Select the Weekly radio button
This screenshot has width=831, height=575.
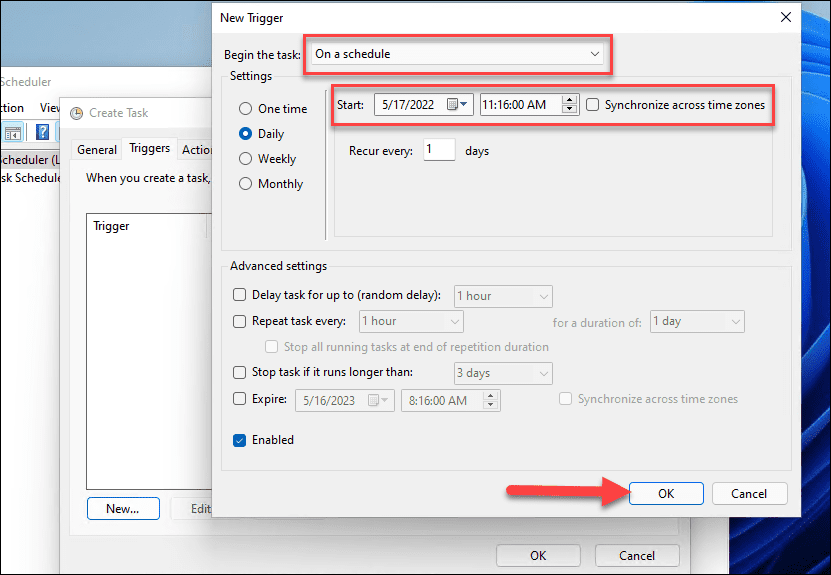[x=246, y=159]
